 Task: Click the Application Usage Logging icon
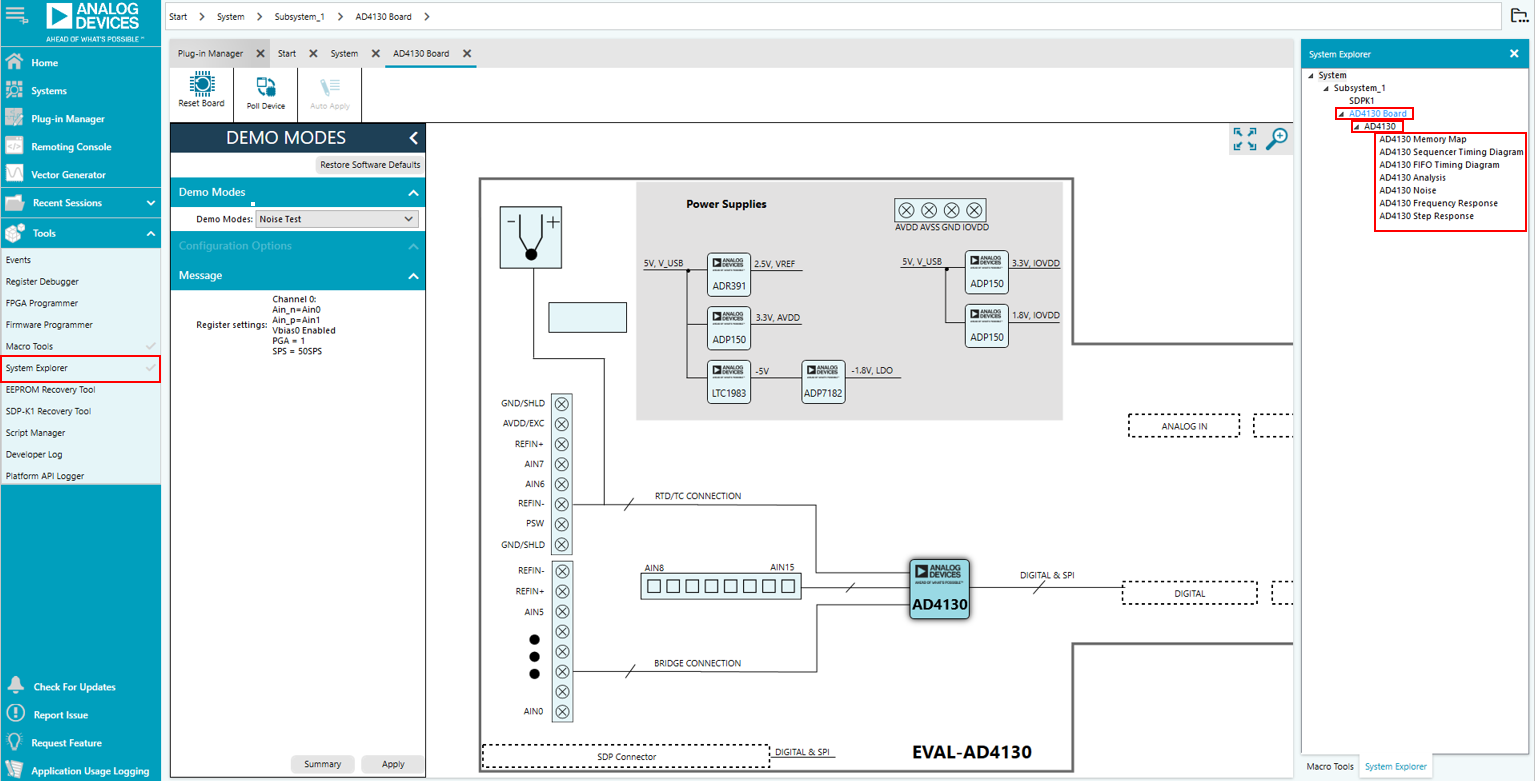[x=15, y=770]
